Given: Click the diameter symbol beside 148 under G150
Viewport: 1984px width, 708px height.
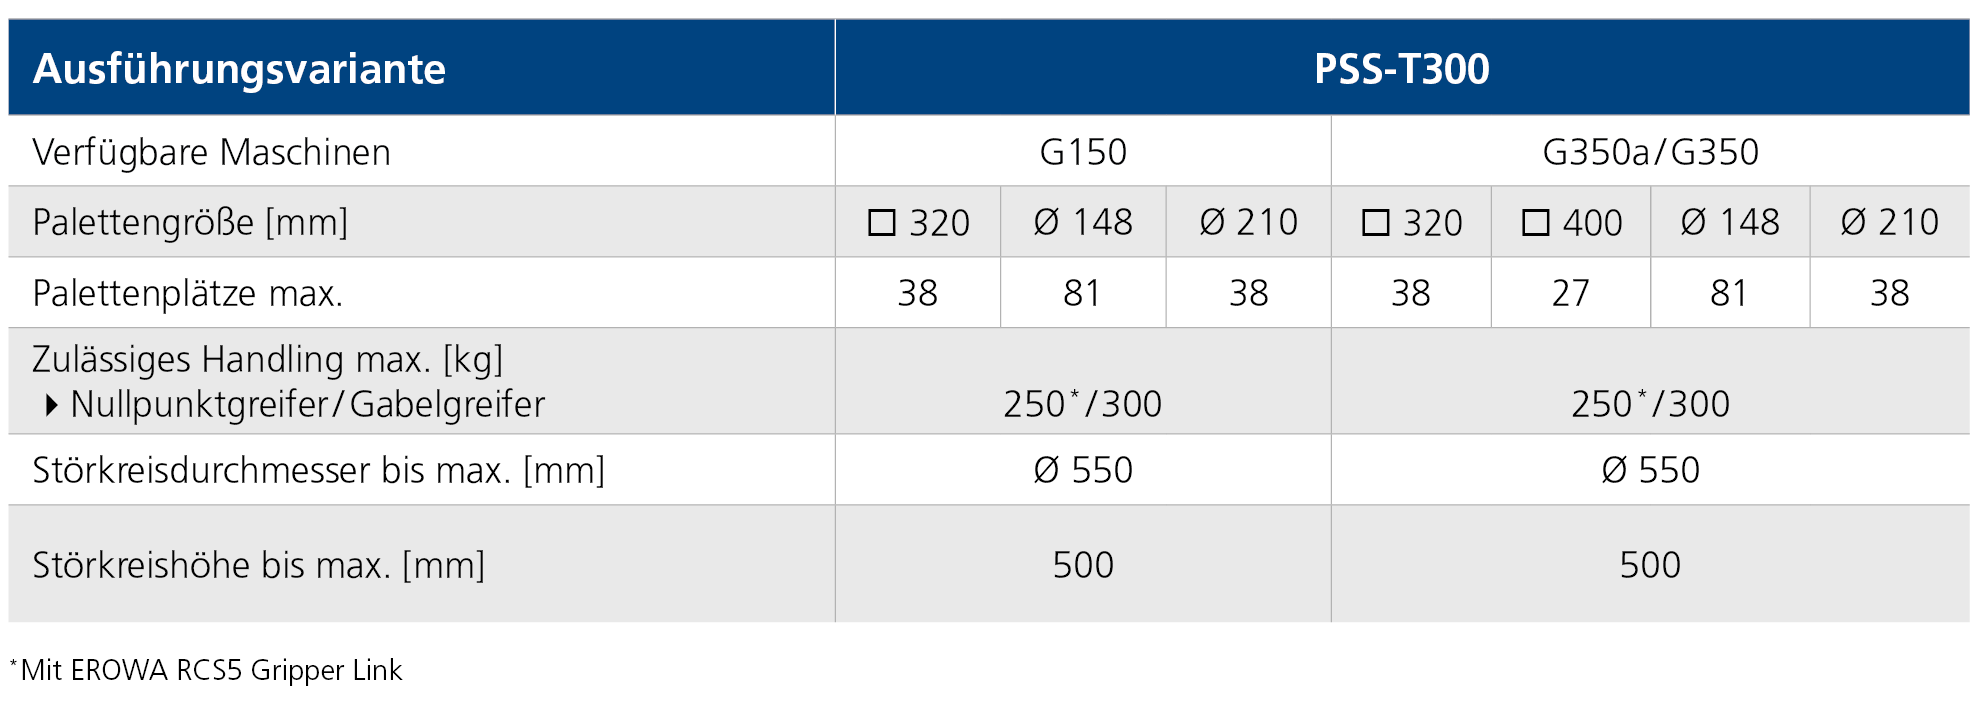Looking at the screenshot, I should coord(1046,222).
